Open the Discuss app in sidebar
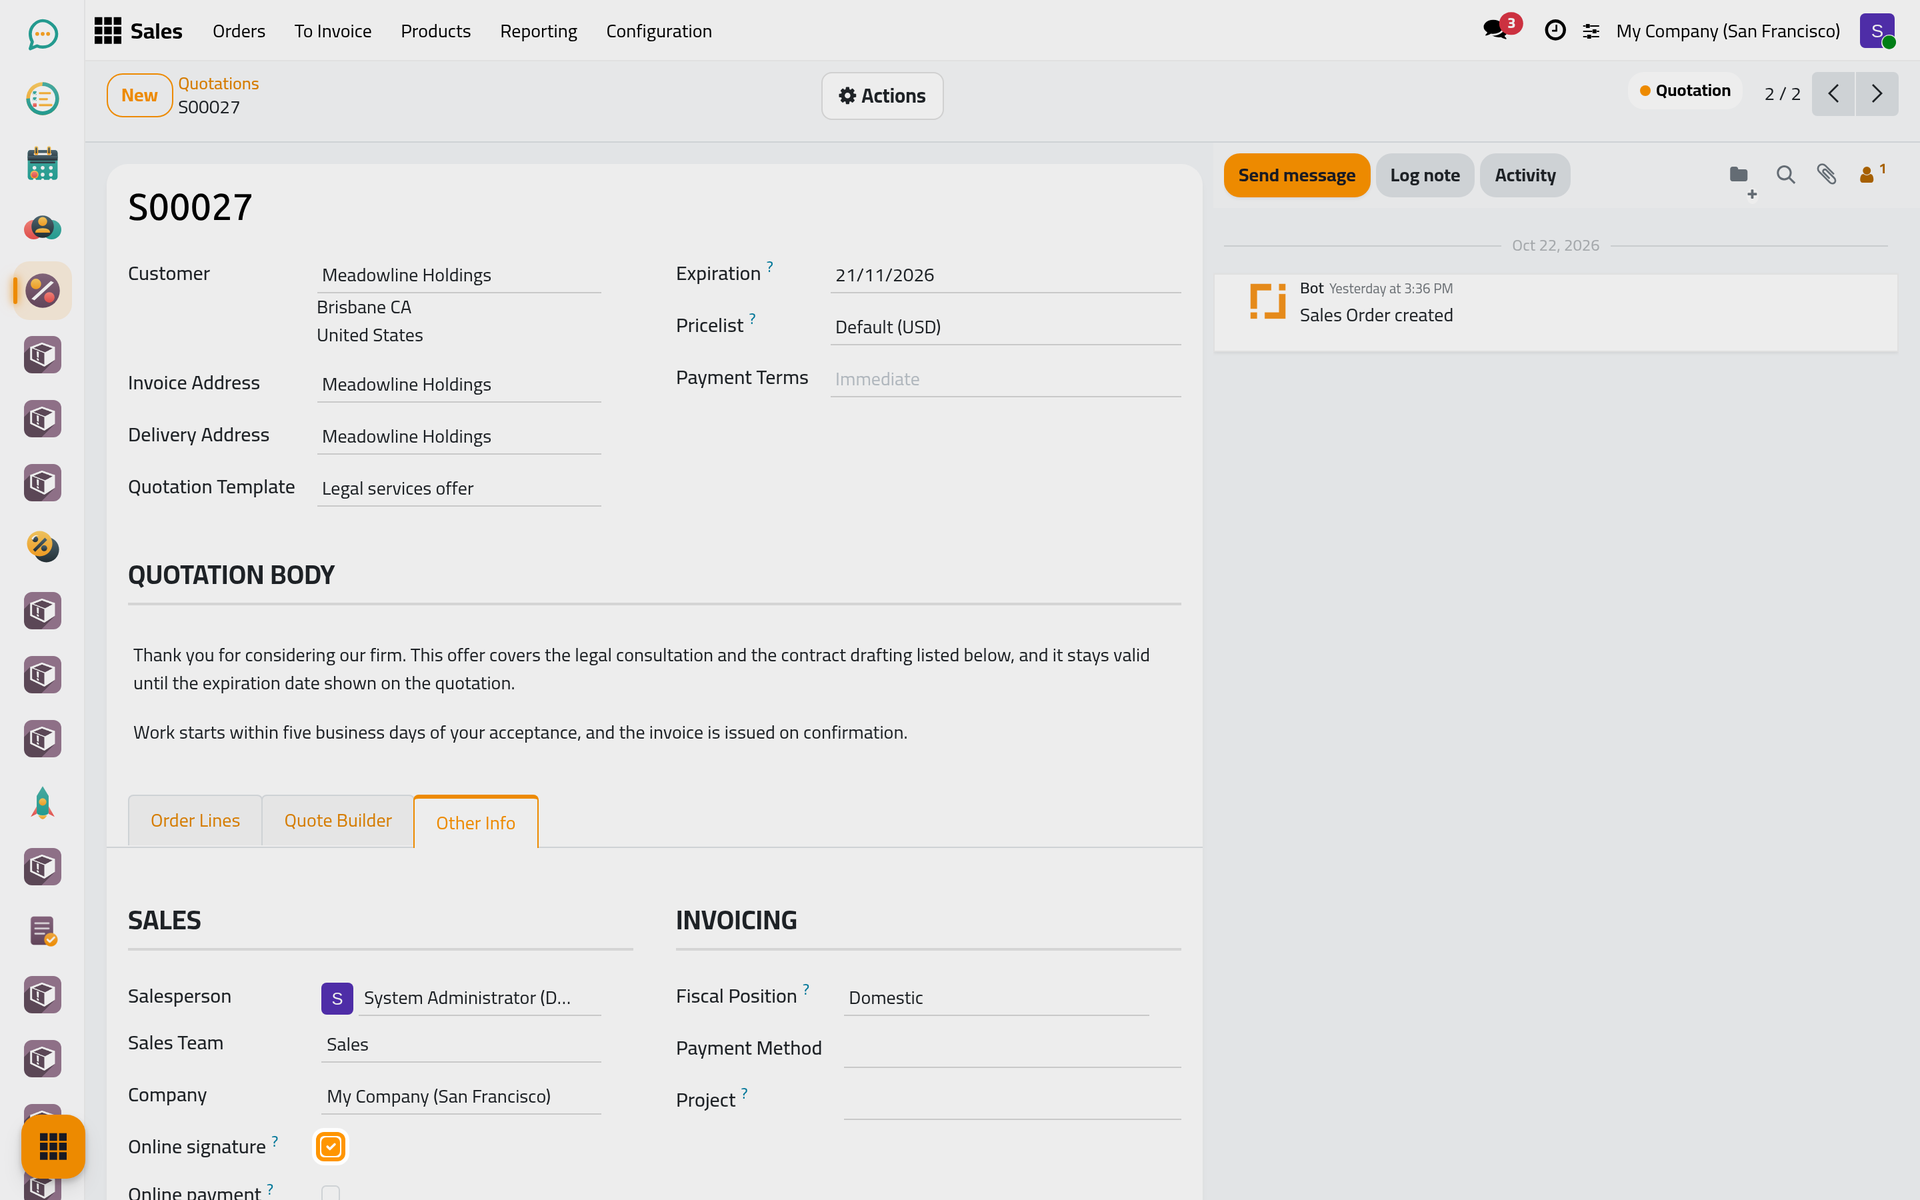 pos(42,35)
